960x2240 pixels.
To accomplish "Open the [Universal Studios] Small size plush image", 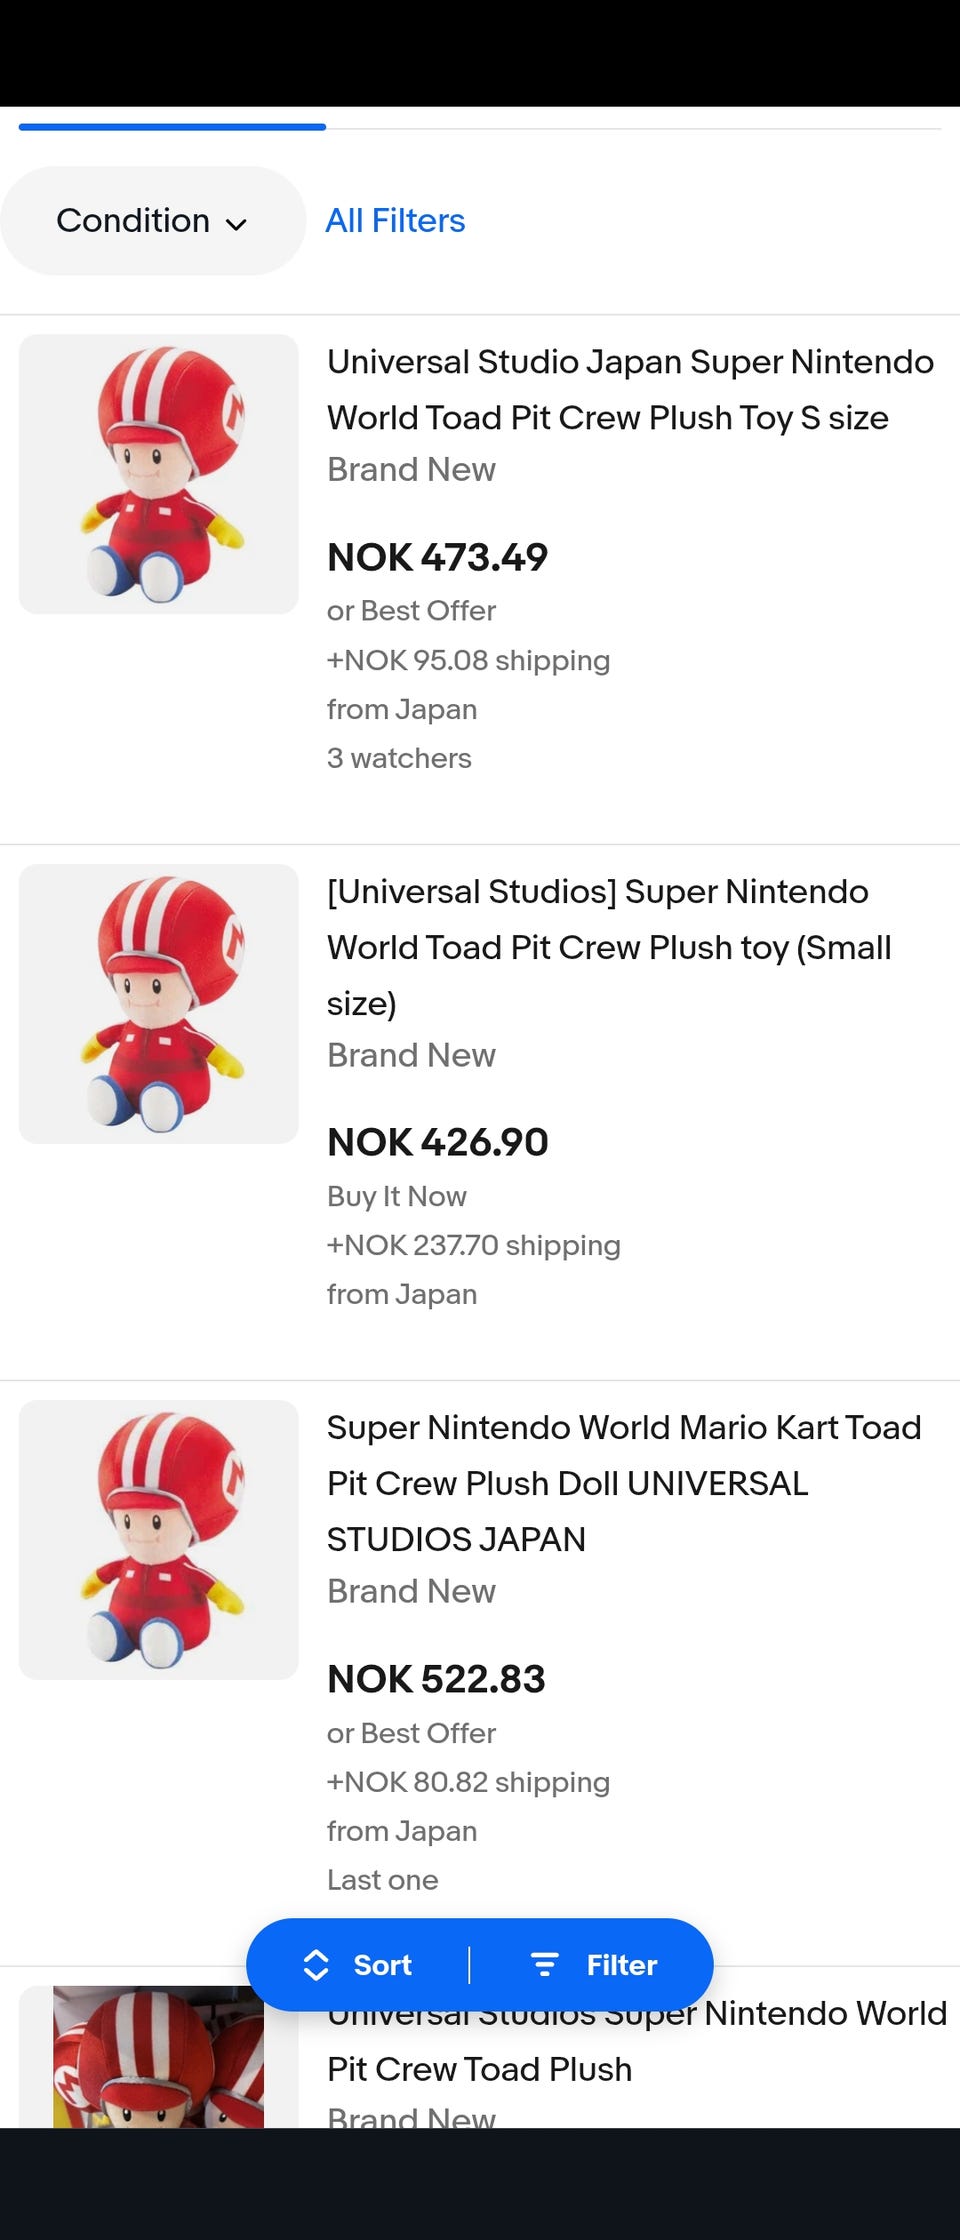I will click(x=159, y=1004).
